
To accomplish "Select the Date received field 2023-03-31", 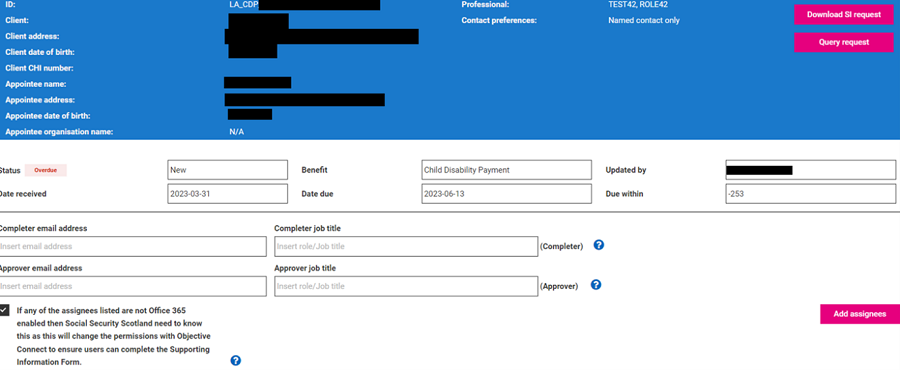I will click(x=227, y=194).
